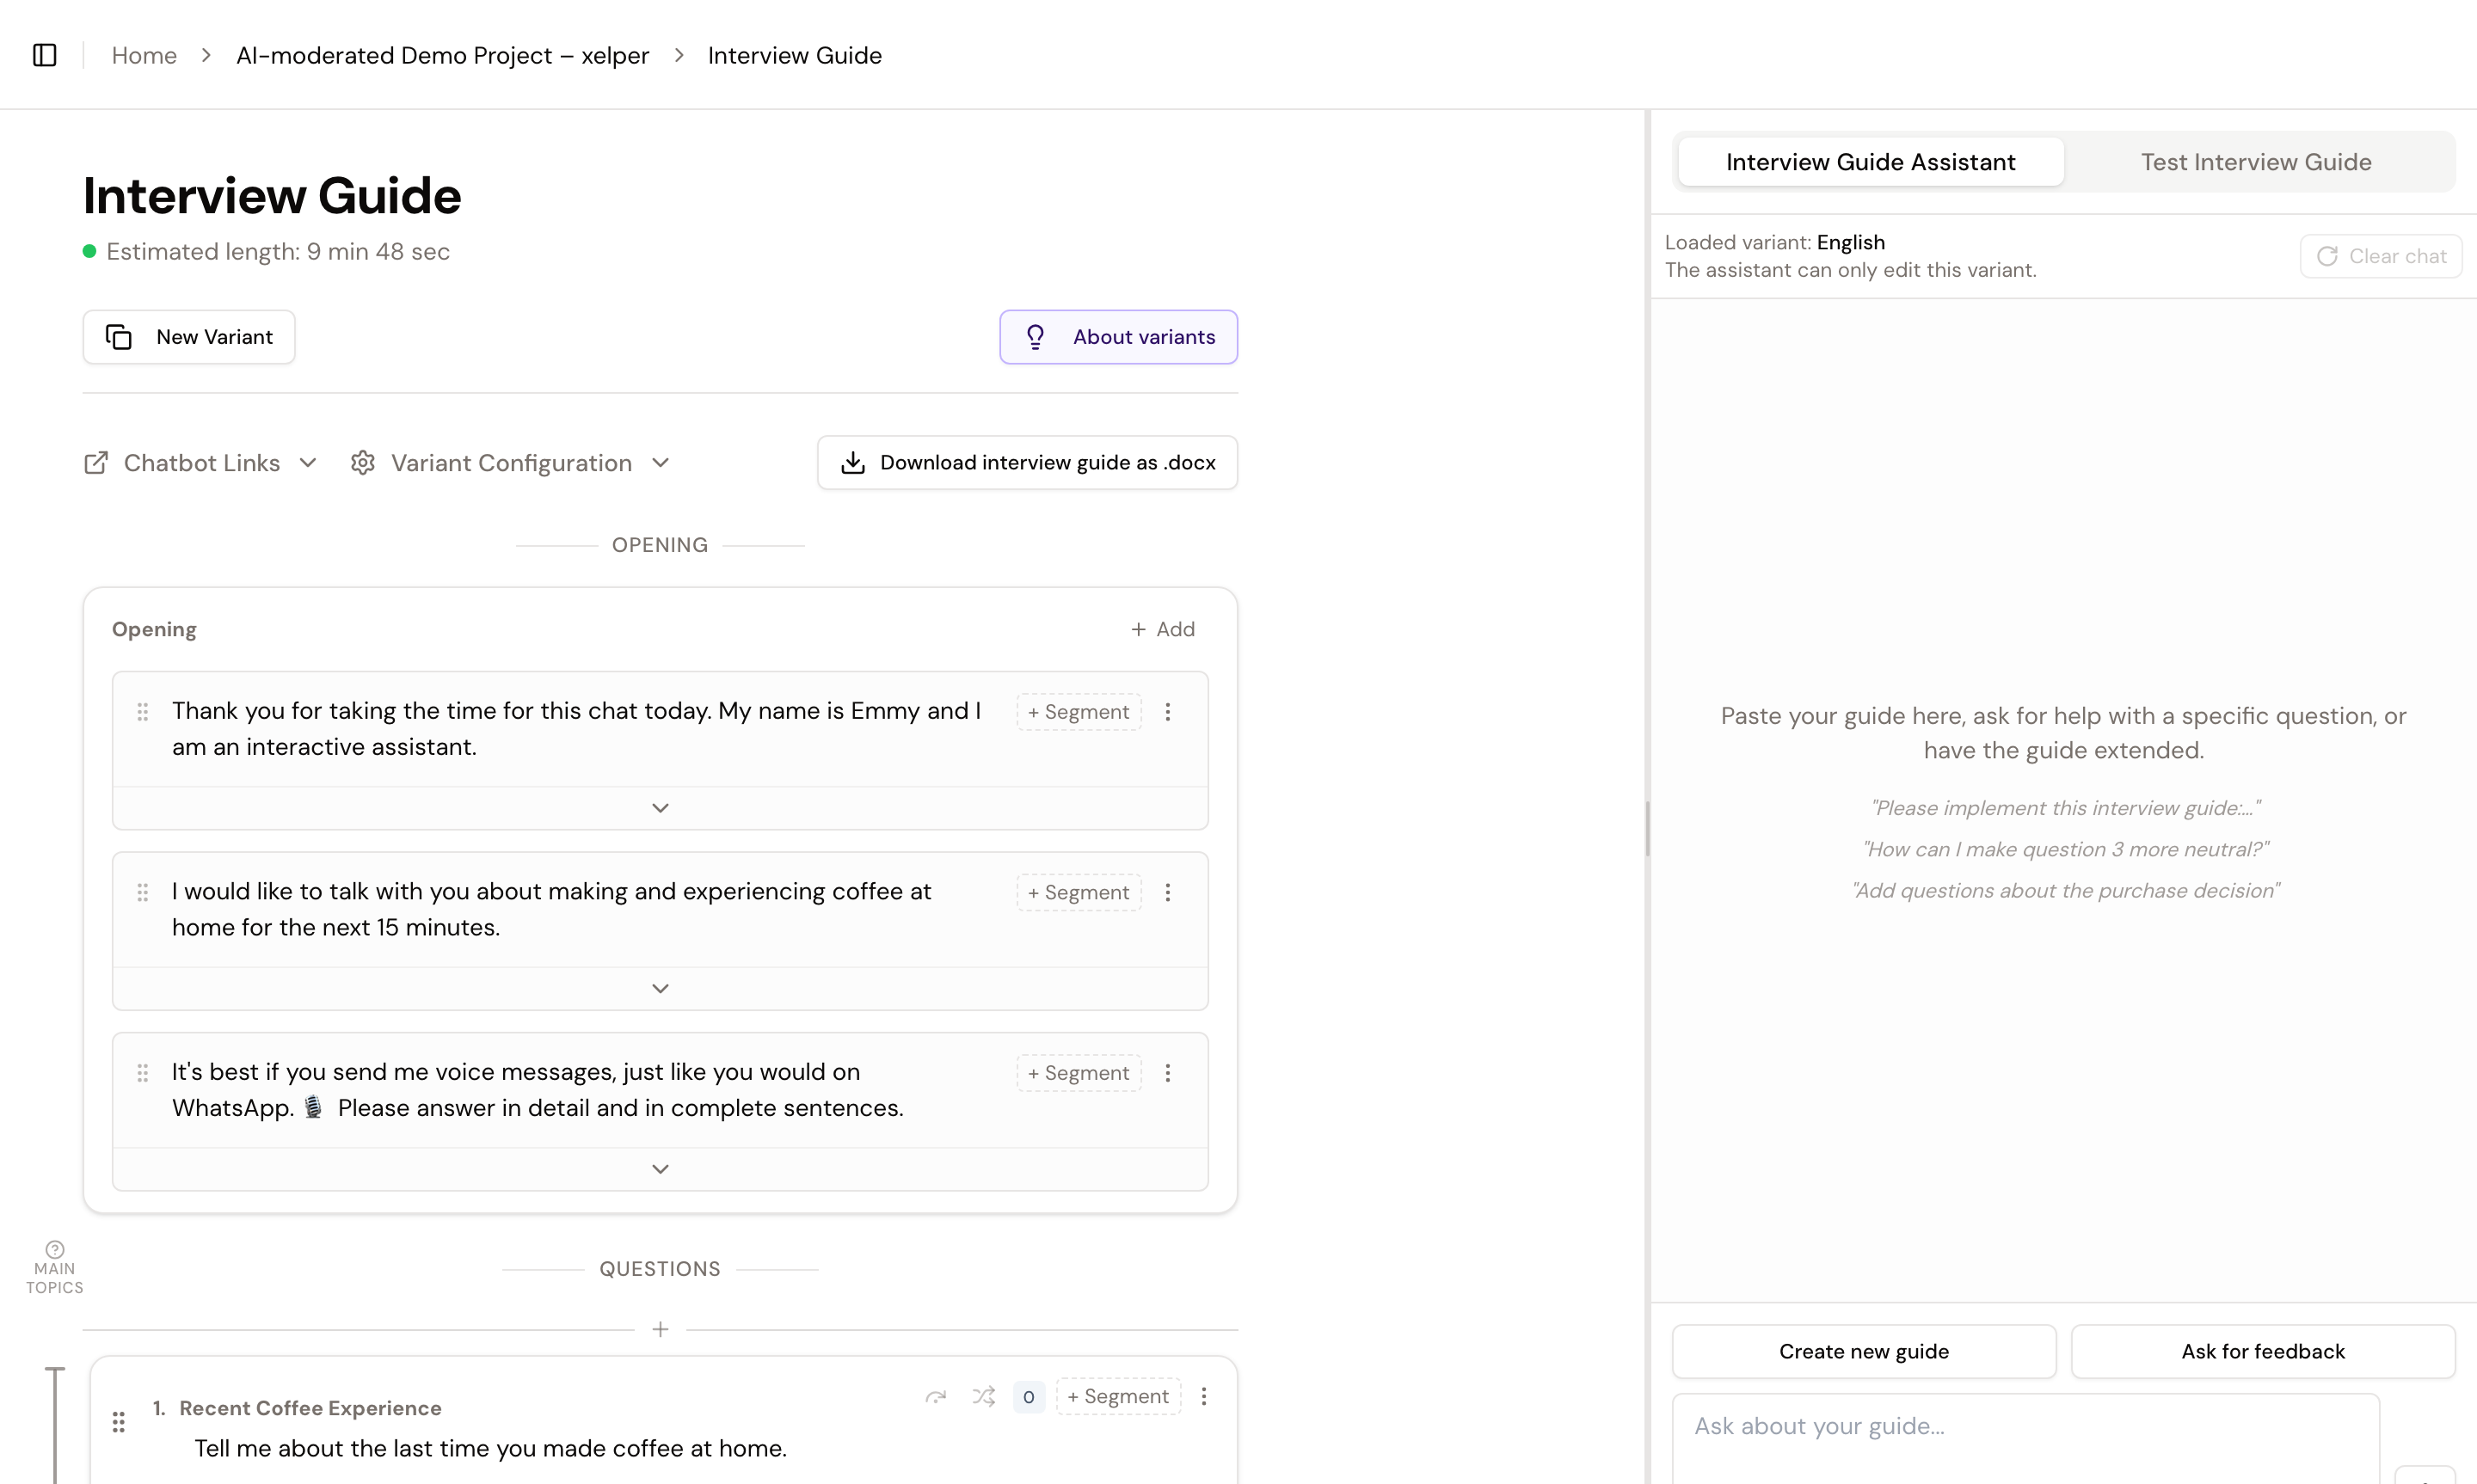Toggle the sidebar panel icon

pyautogui.click(x=45, y=55)
